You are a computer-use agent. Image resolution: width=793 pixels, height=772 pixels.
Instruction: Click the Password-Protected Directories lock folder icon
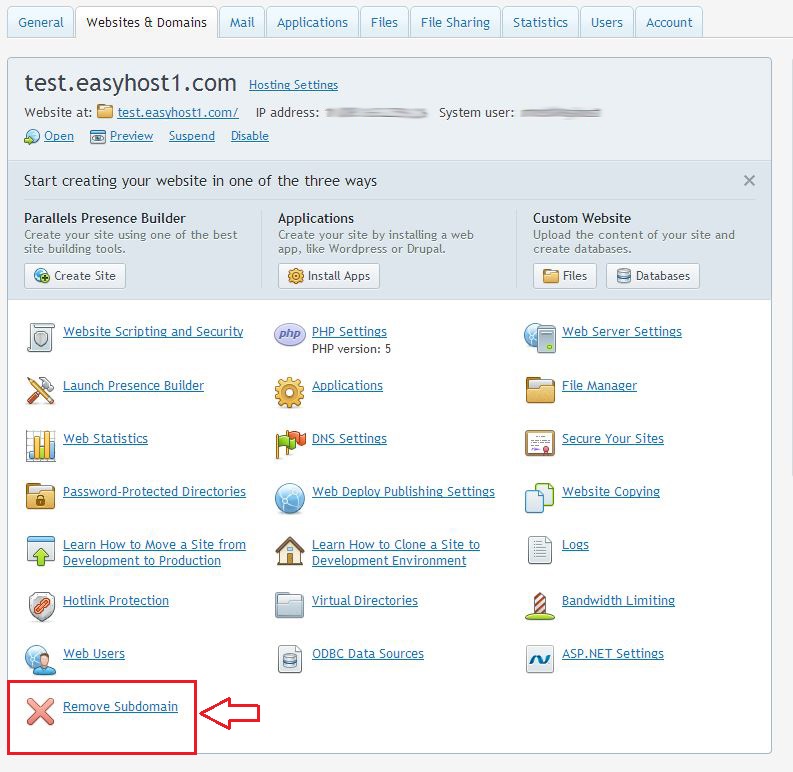pyautogui.click(x=40, y=496)
